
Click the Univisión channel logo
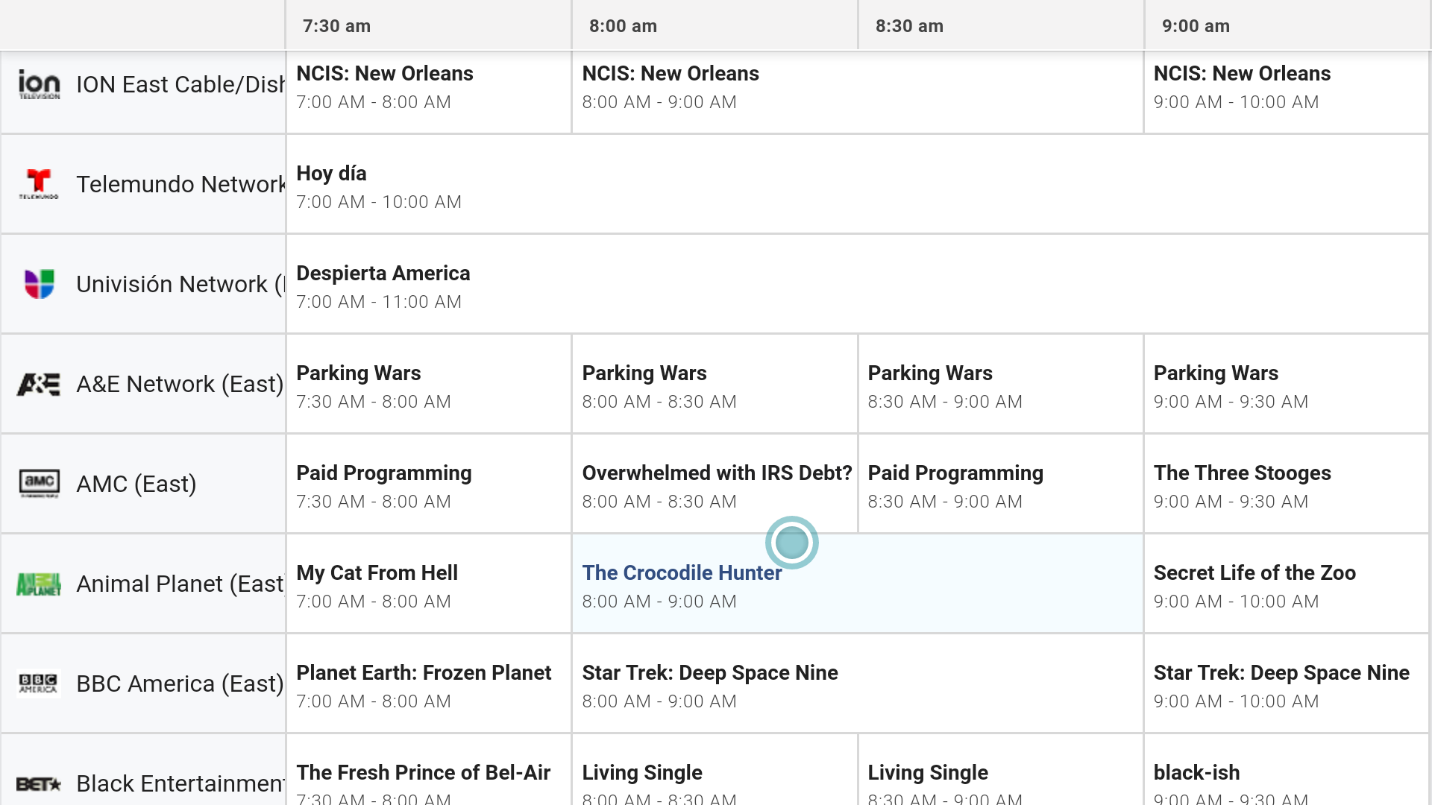39,284
